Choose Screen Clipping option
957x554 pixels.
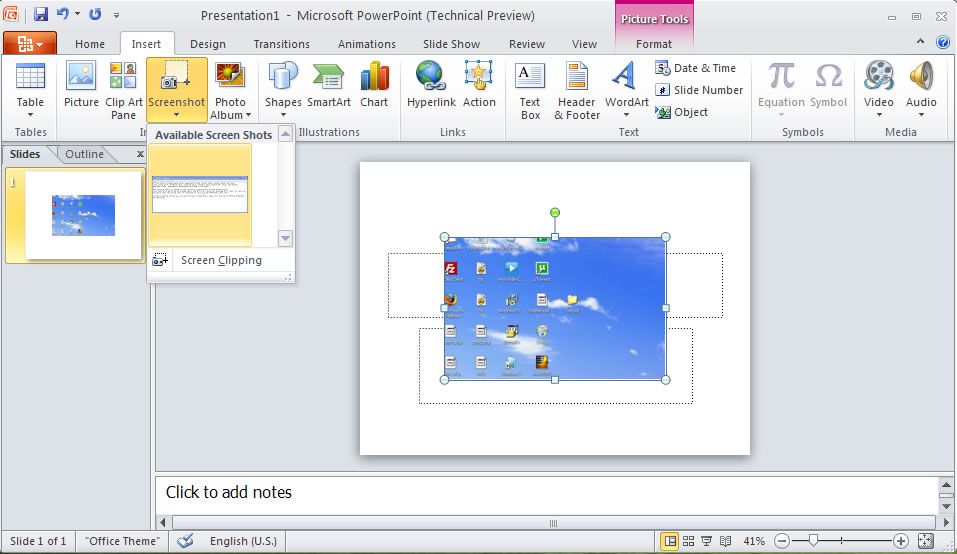pos(220,260)
